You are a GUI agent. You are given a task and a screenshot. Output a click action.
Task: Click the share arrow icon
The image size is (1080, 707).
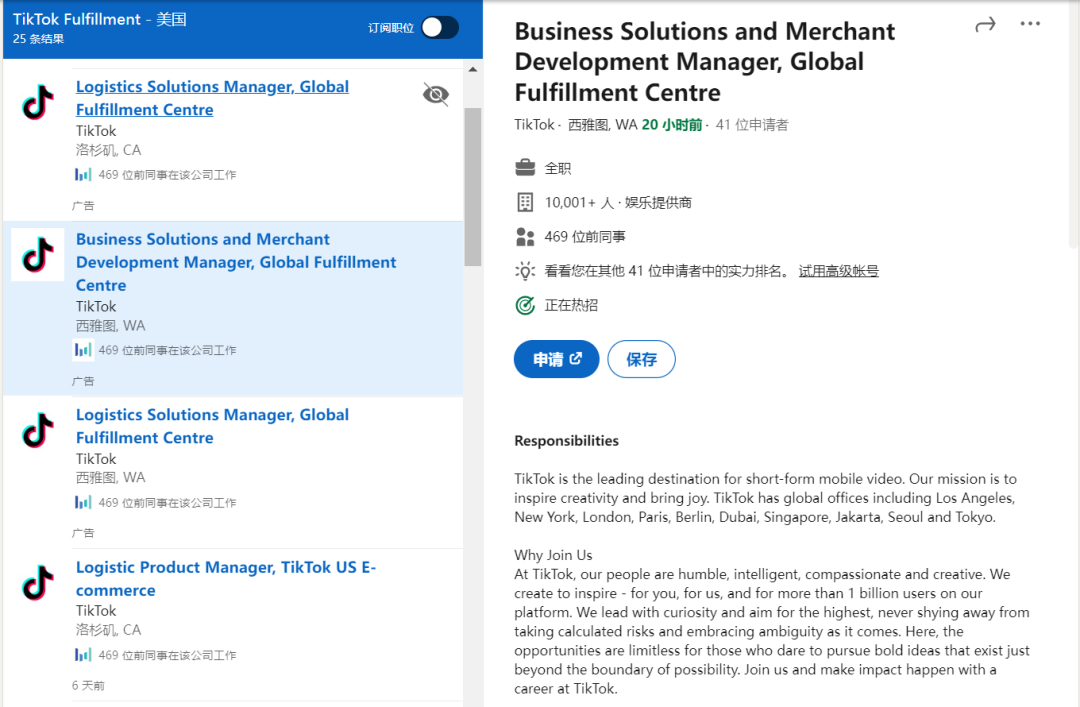point(985,25)
